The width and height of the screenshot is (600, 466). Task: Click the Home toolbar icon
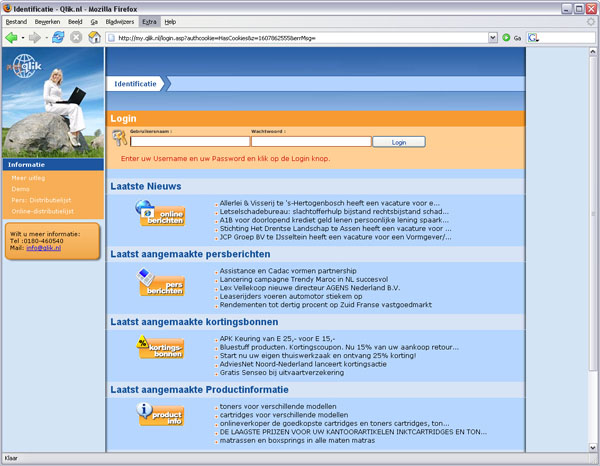click(93, 38)
